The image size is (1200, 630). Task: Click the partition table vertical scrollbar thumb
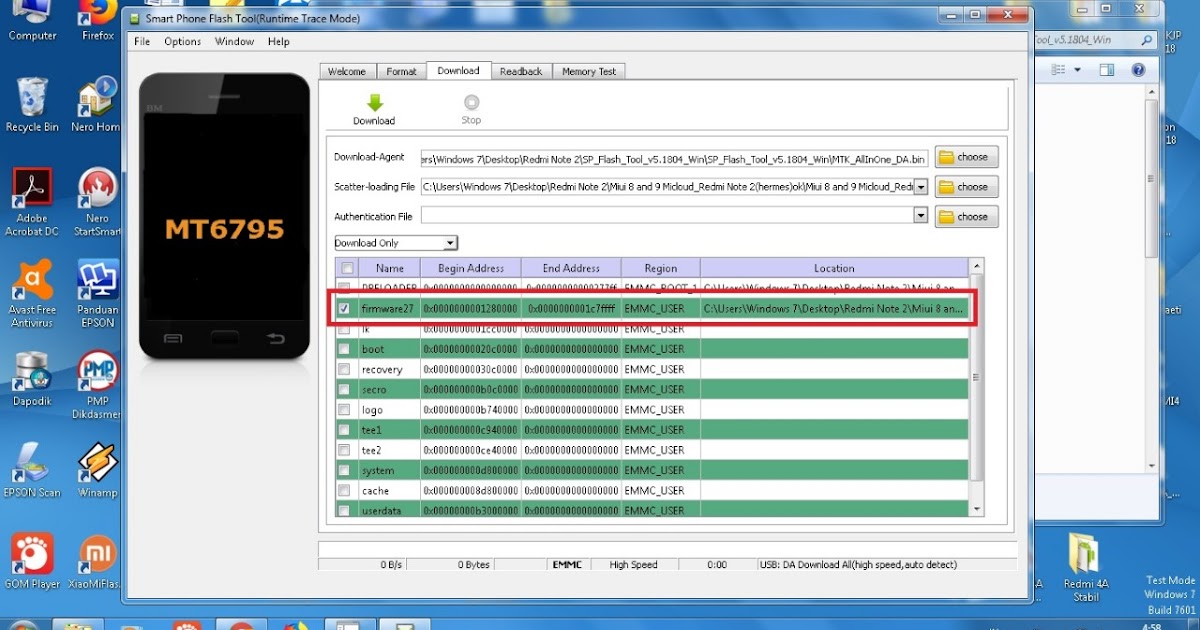pos(976,376)
